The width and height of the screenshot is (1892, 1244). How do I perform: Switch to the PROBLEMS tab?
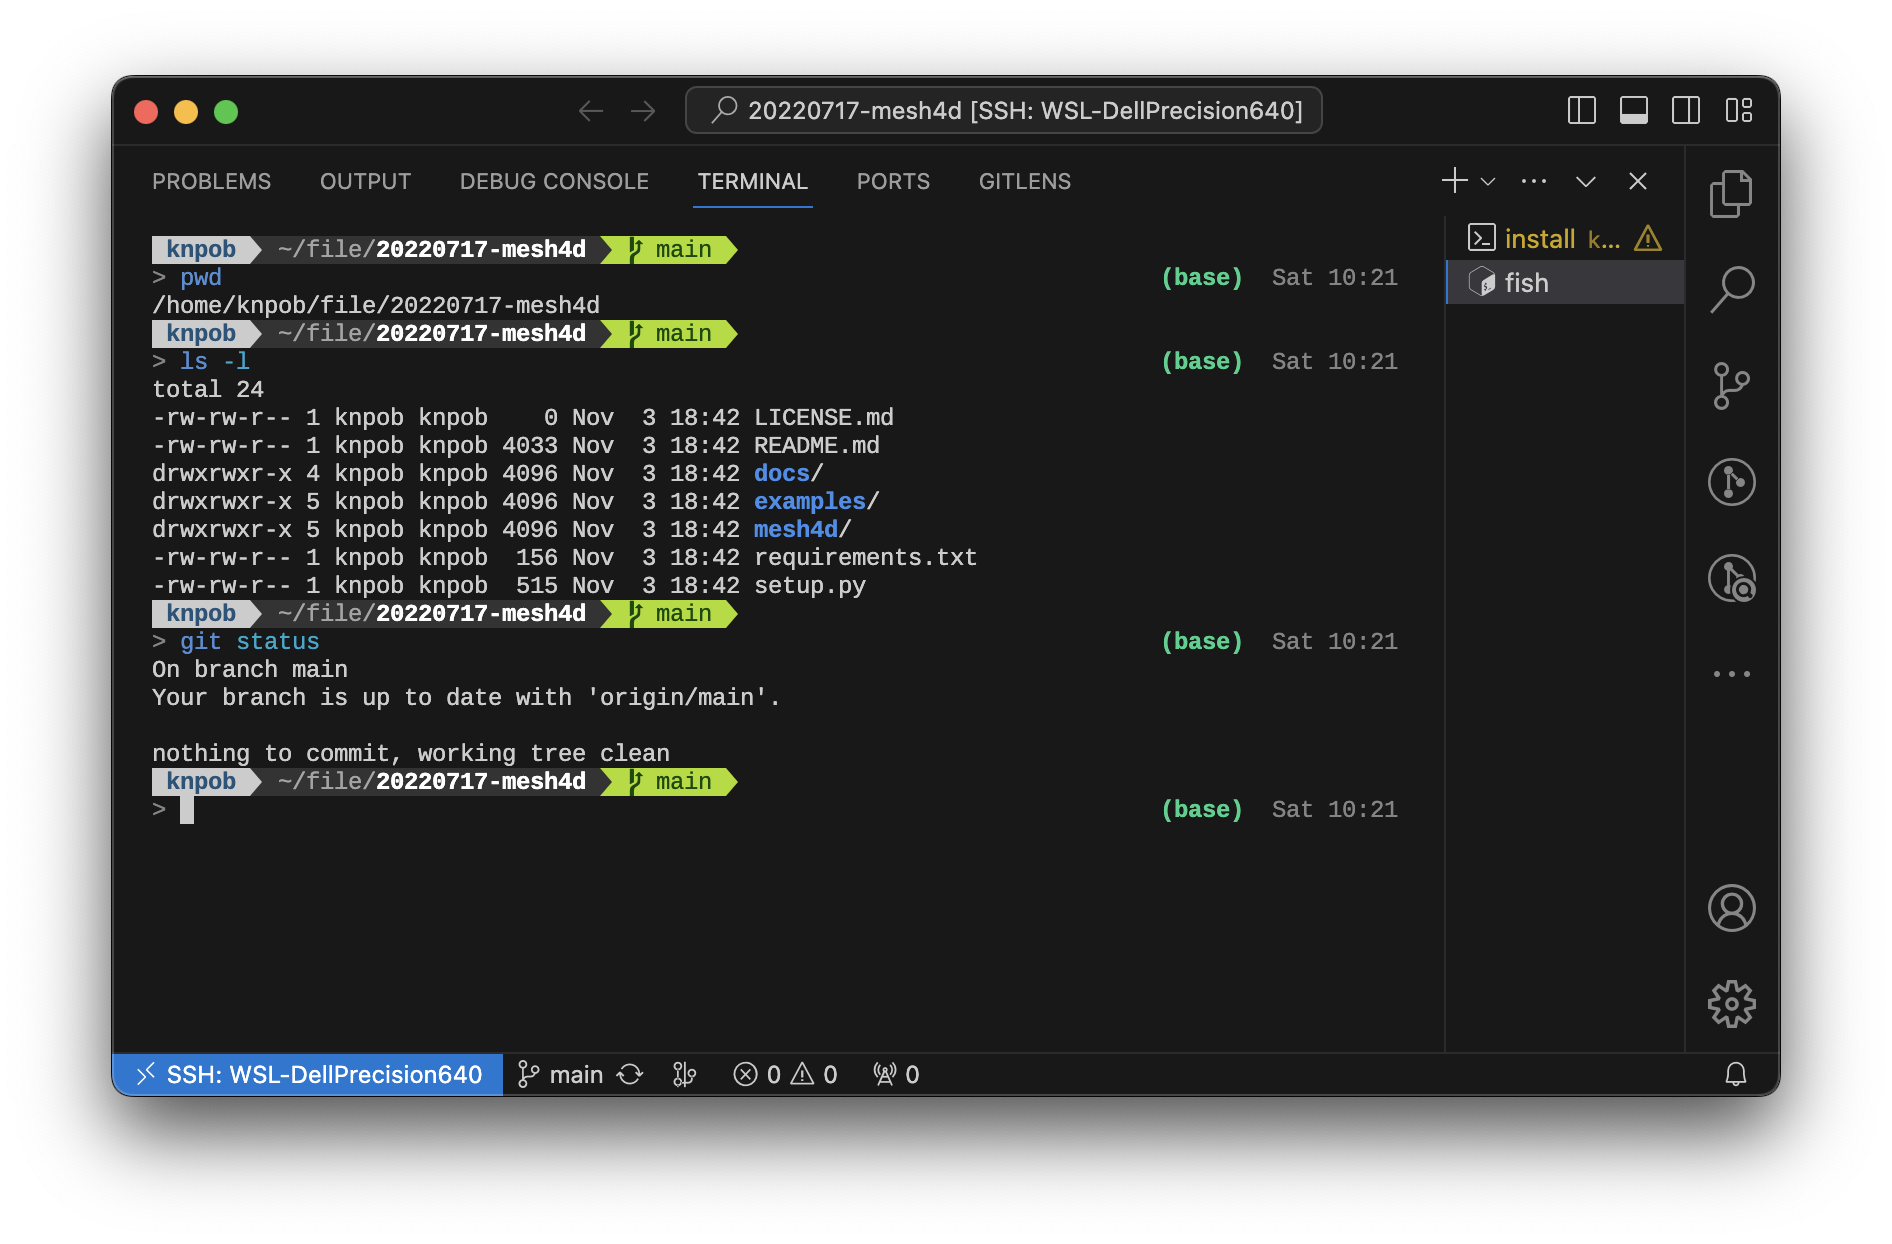[x=211, y=182]
